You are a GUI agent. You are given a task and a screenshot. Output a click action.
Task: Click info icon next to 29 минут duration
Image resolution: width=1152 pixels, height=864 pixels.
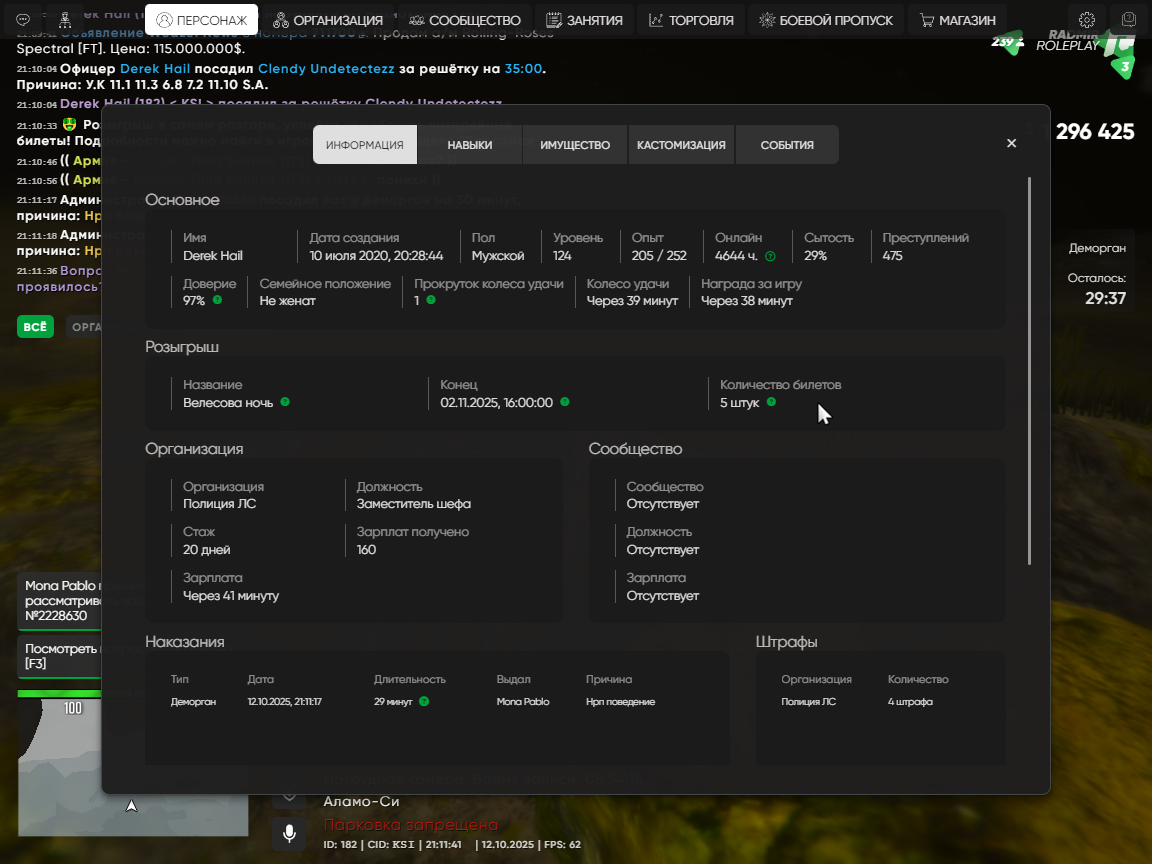point(424,702)
